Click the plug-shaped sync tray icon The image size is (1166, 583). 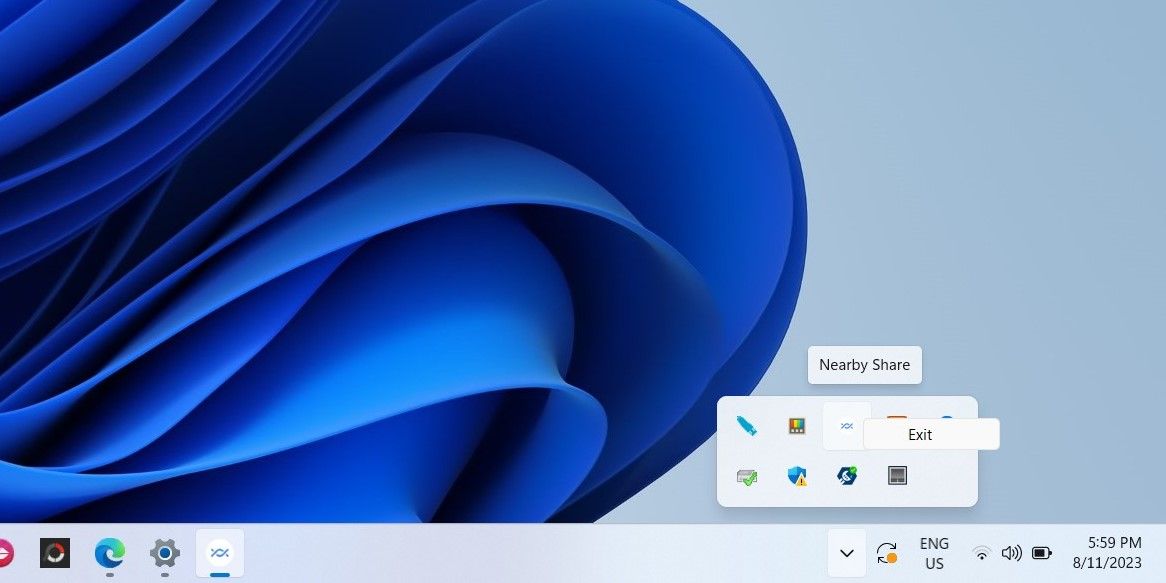click(846, 475)
